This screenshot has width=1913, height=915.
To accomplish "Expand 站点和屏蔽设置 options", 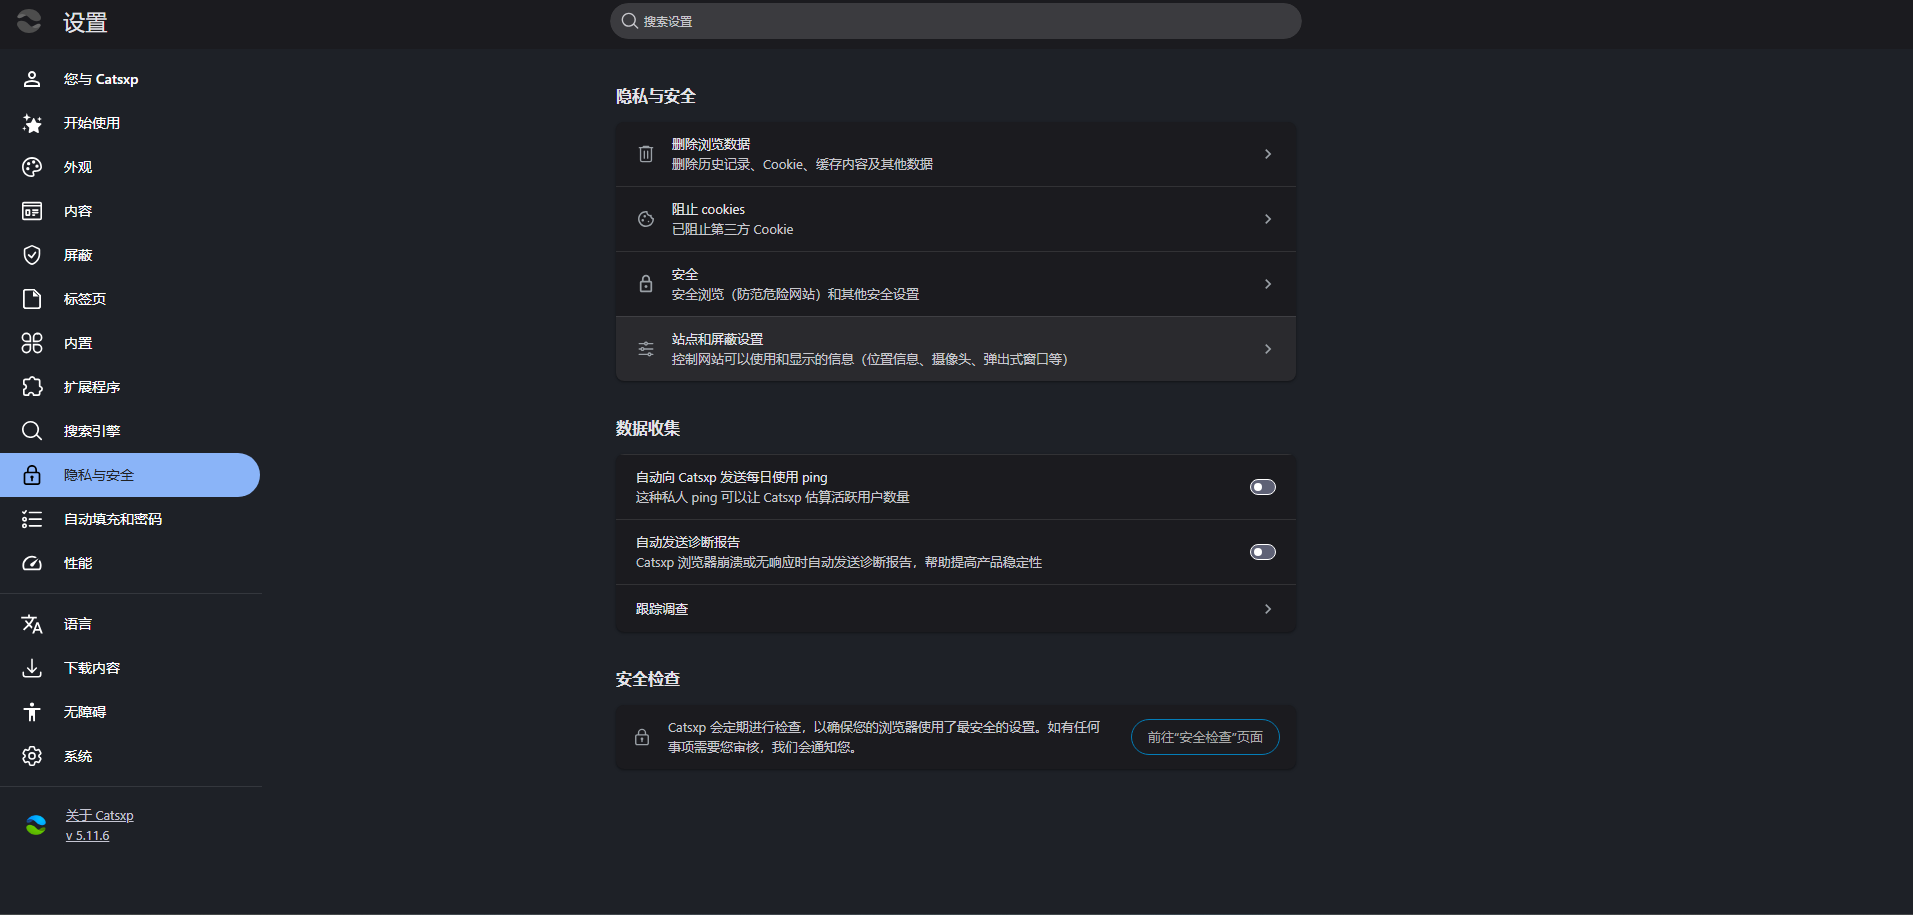I will click(1267, 348).
